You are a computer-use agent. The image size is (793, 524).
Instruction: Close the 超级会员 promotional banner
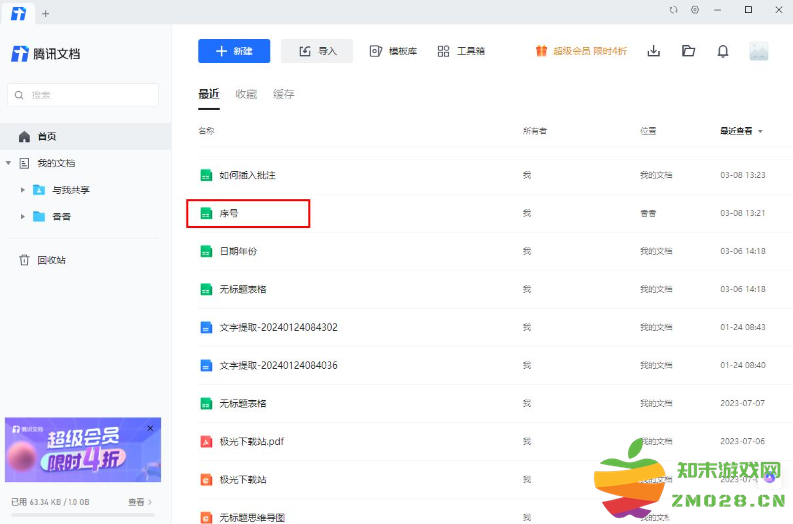151,428
